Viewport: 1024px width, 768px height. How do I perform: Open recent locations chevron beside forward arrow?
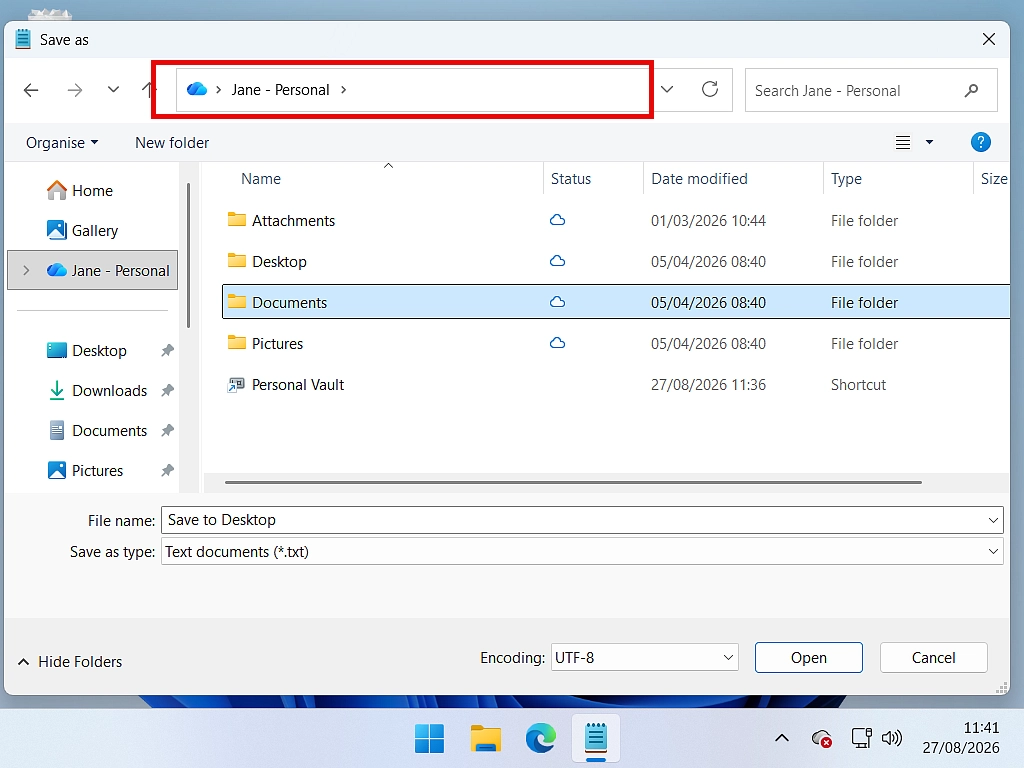[113, 89]
